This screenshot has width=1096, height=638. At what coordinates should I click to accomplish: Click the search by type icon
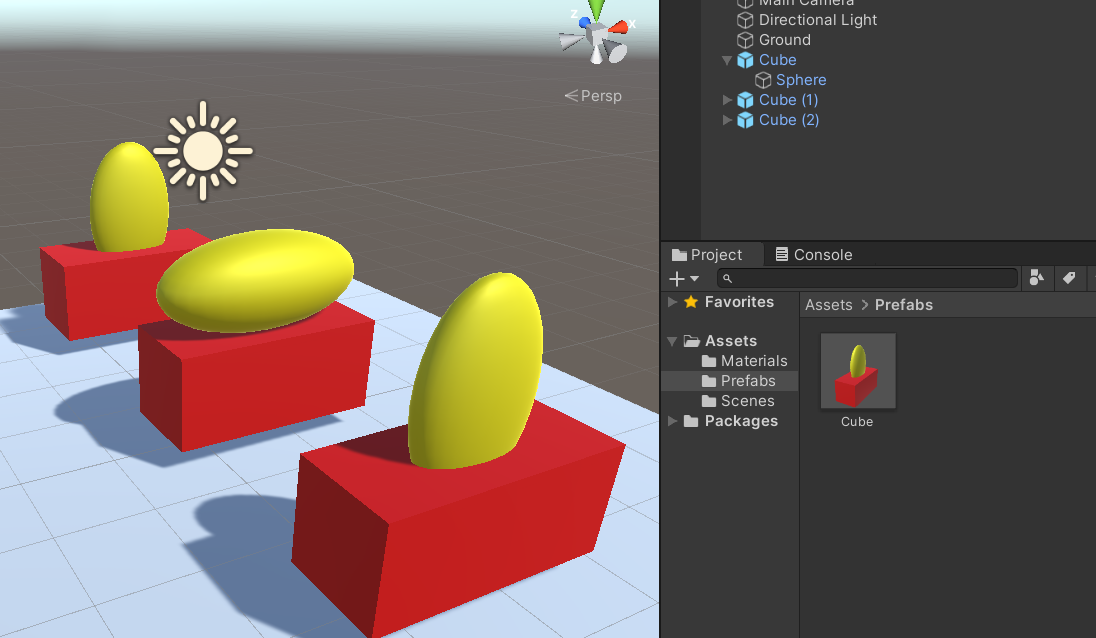click(1036, 278)
